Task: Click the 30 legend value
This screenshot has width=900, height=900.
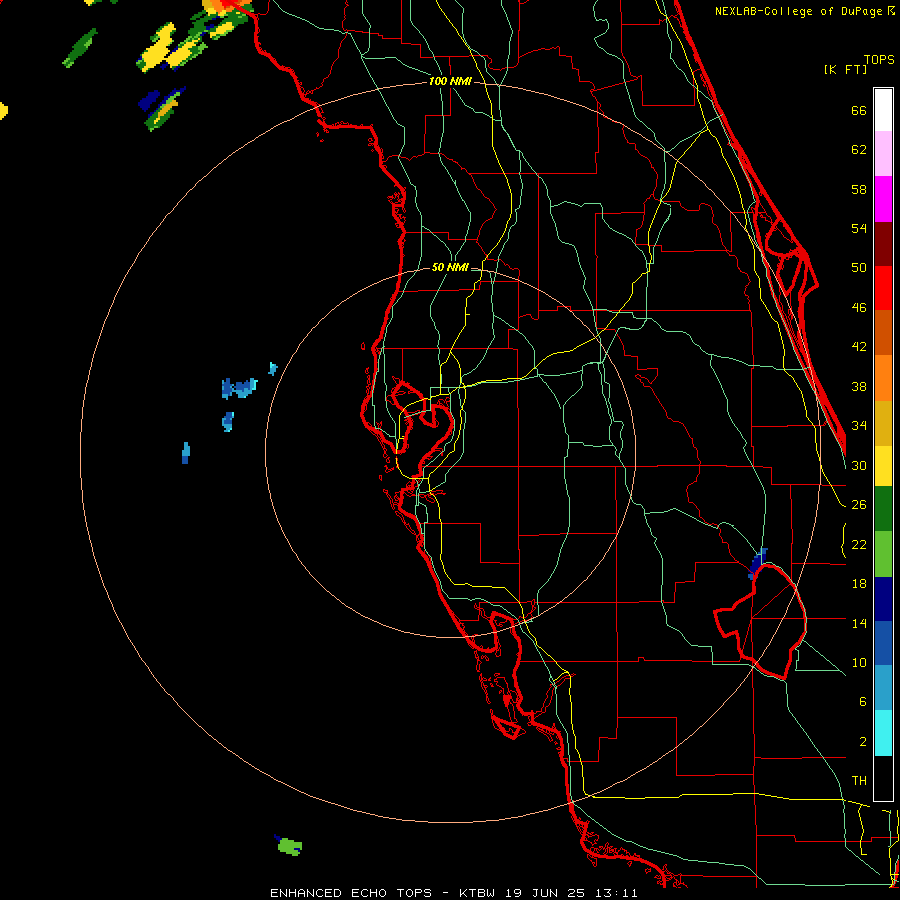Action: pos(859,465)
